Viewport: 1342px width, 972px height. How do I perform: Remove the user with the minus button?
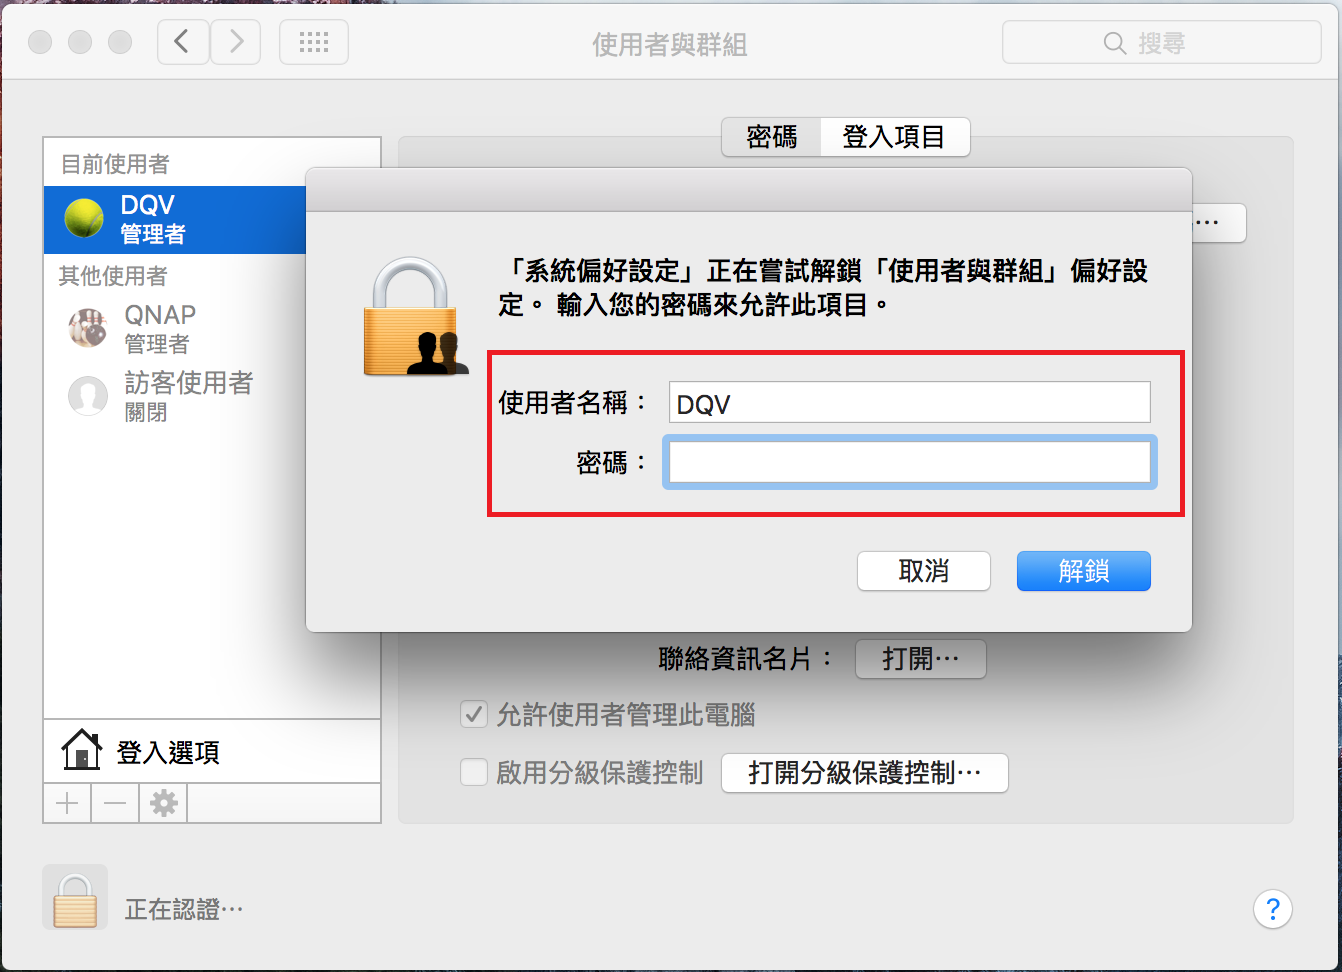[115, 803]
